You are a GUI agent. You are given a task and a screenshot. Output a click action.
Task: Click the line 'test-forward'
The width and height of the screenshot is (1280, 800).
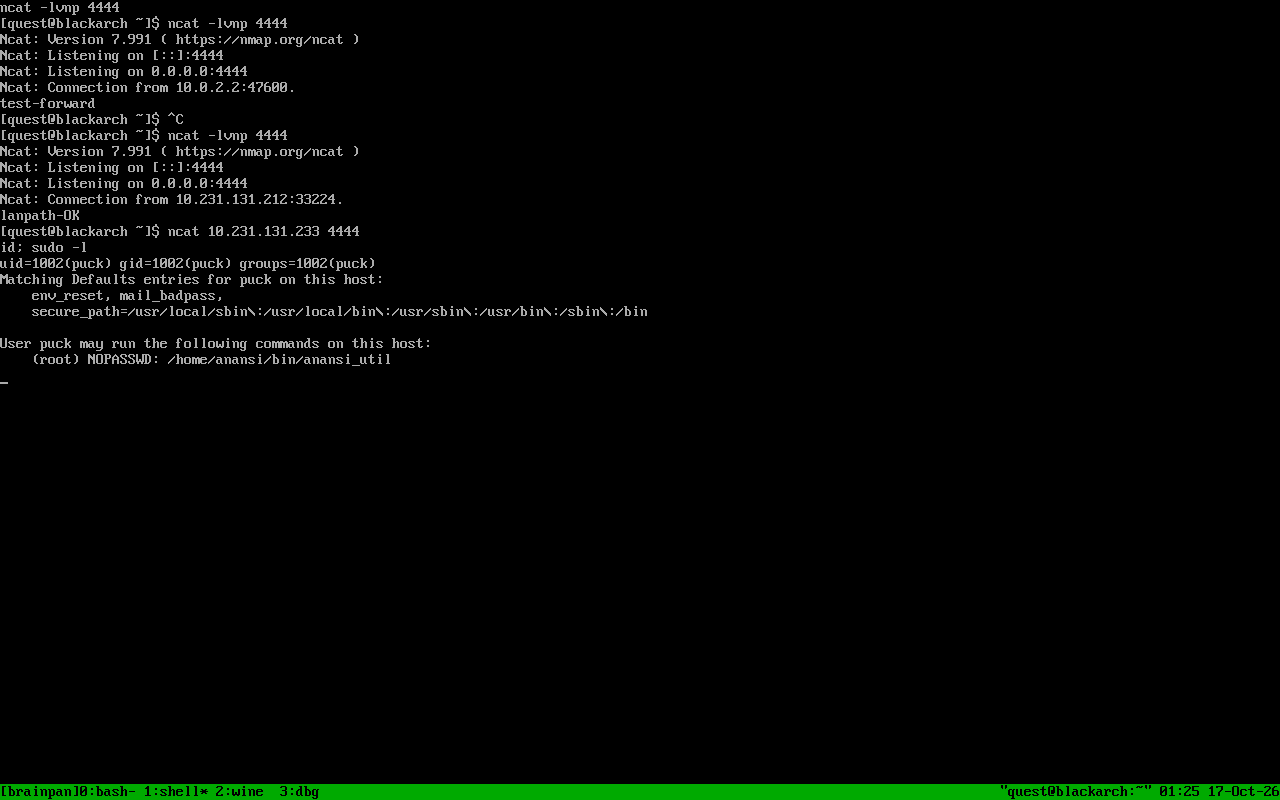click(48, 104)
